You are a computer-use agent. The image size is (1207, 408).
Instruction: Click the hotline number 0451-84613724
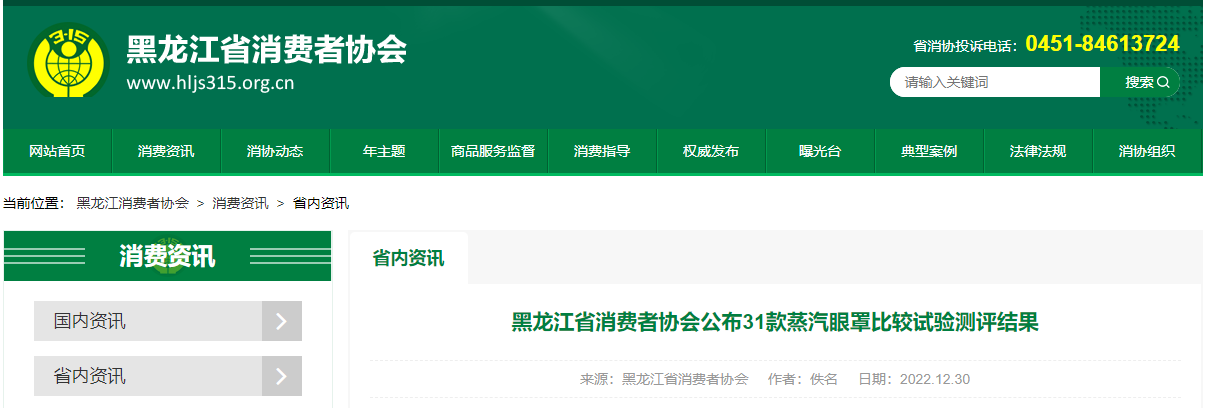click(x=1102, y=44)
